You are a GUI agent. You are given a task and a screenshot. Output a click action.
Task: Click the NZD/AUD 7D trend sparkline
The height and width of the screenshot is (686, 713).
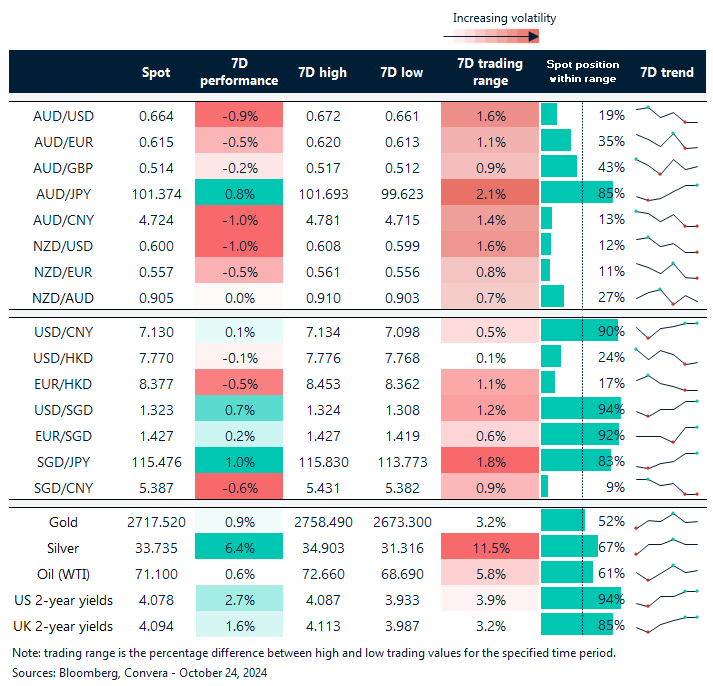[x=667, y=296]
